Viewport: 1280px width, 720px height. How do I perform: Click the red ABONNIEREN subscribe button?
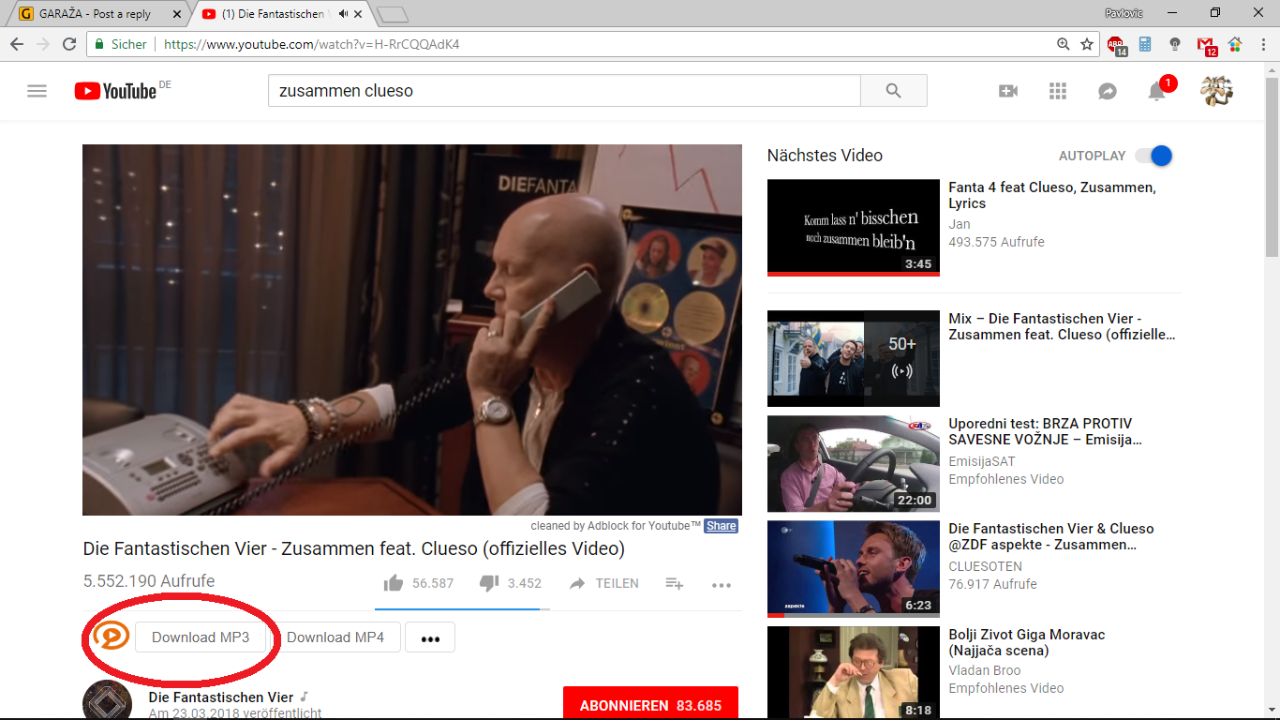coord(650,704)
